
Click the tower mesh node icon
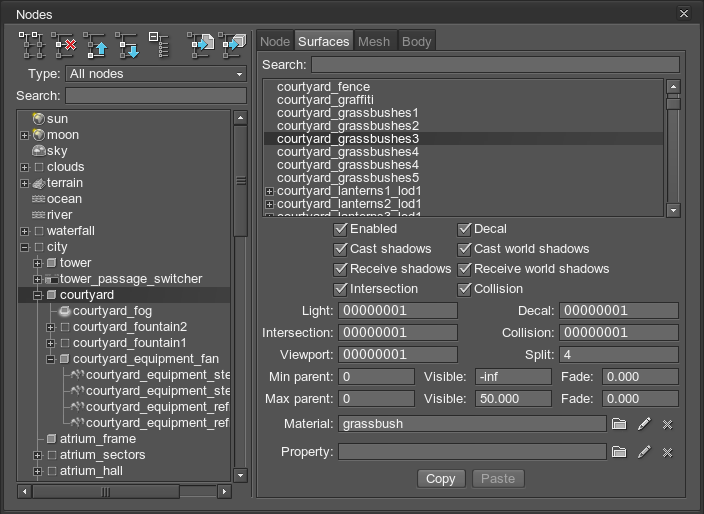52,263
